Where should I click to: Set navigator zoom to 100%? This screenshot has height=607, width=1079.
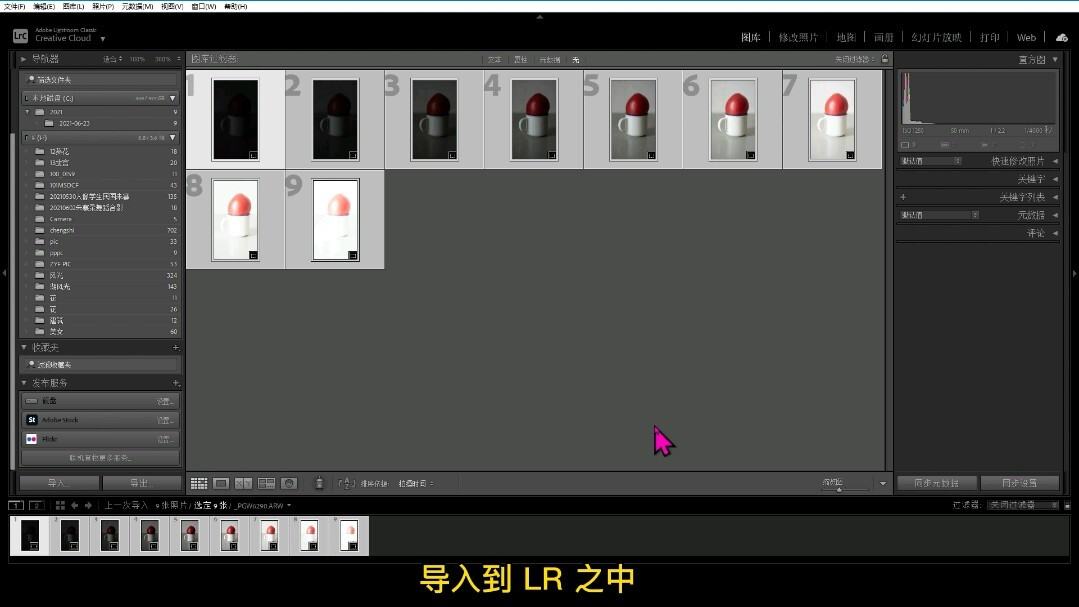138,59
